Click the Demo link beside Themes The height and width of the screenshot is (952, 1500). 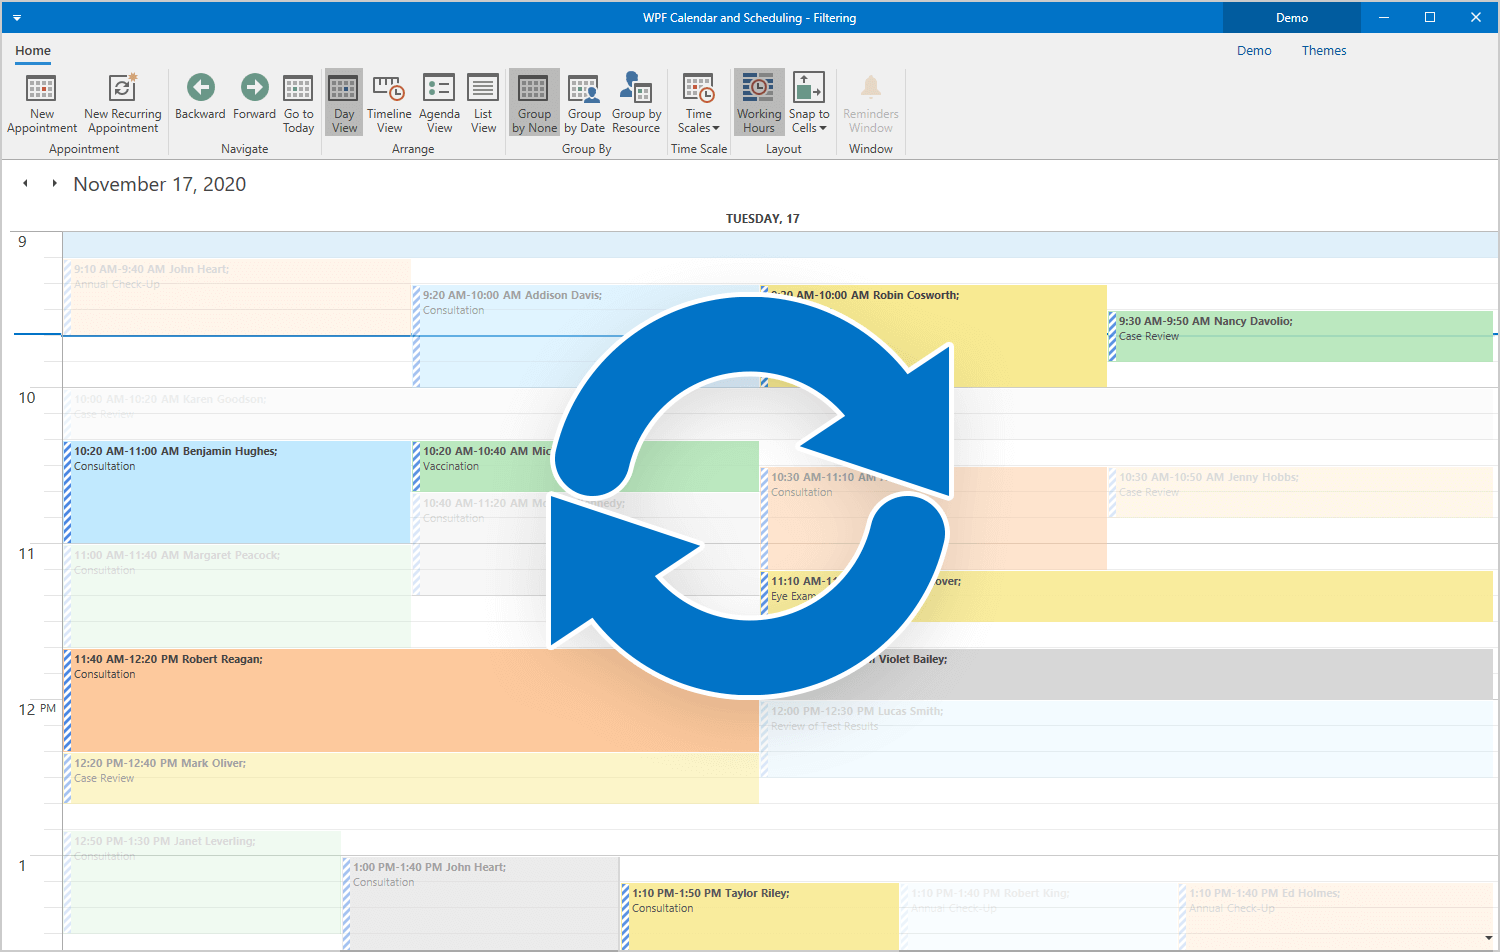(1254, 51)
